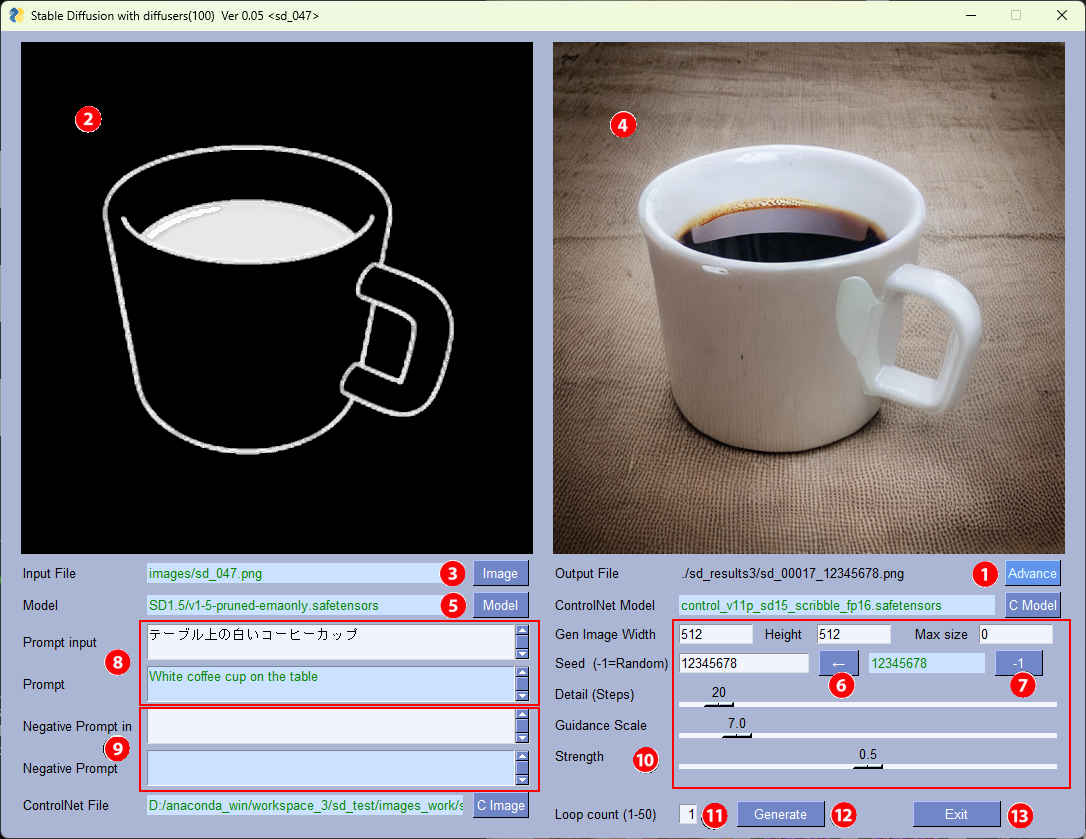Click the Loop count input box

688,814
